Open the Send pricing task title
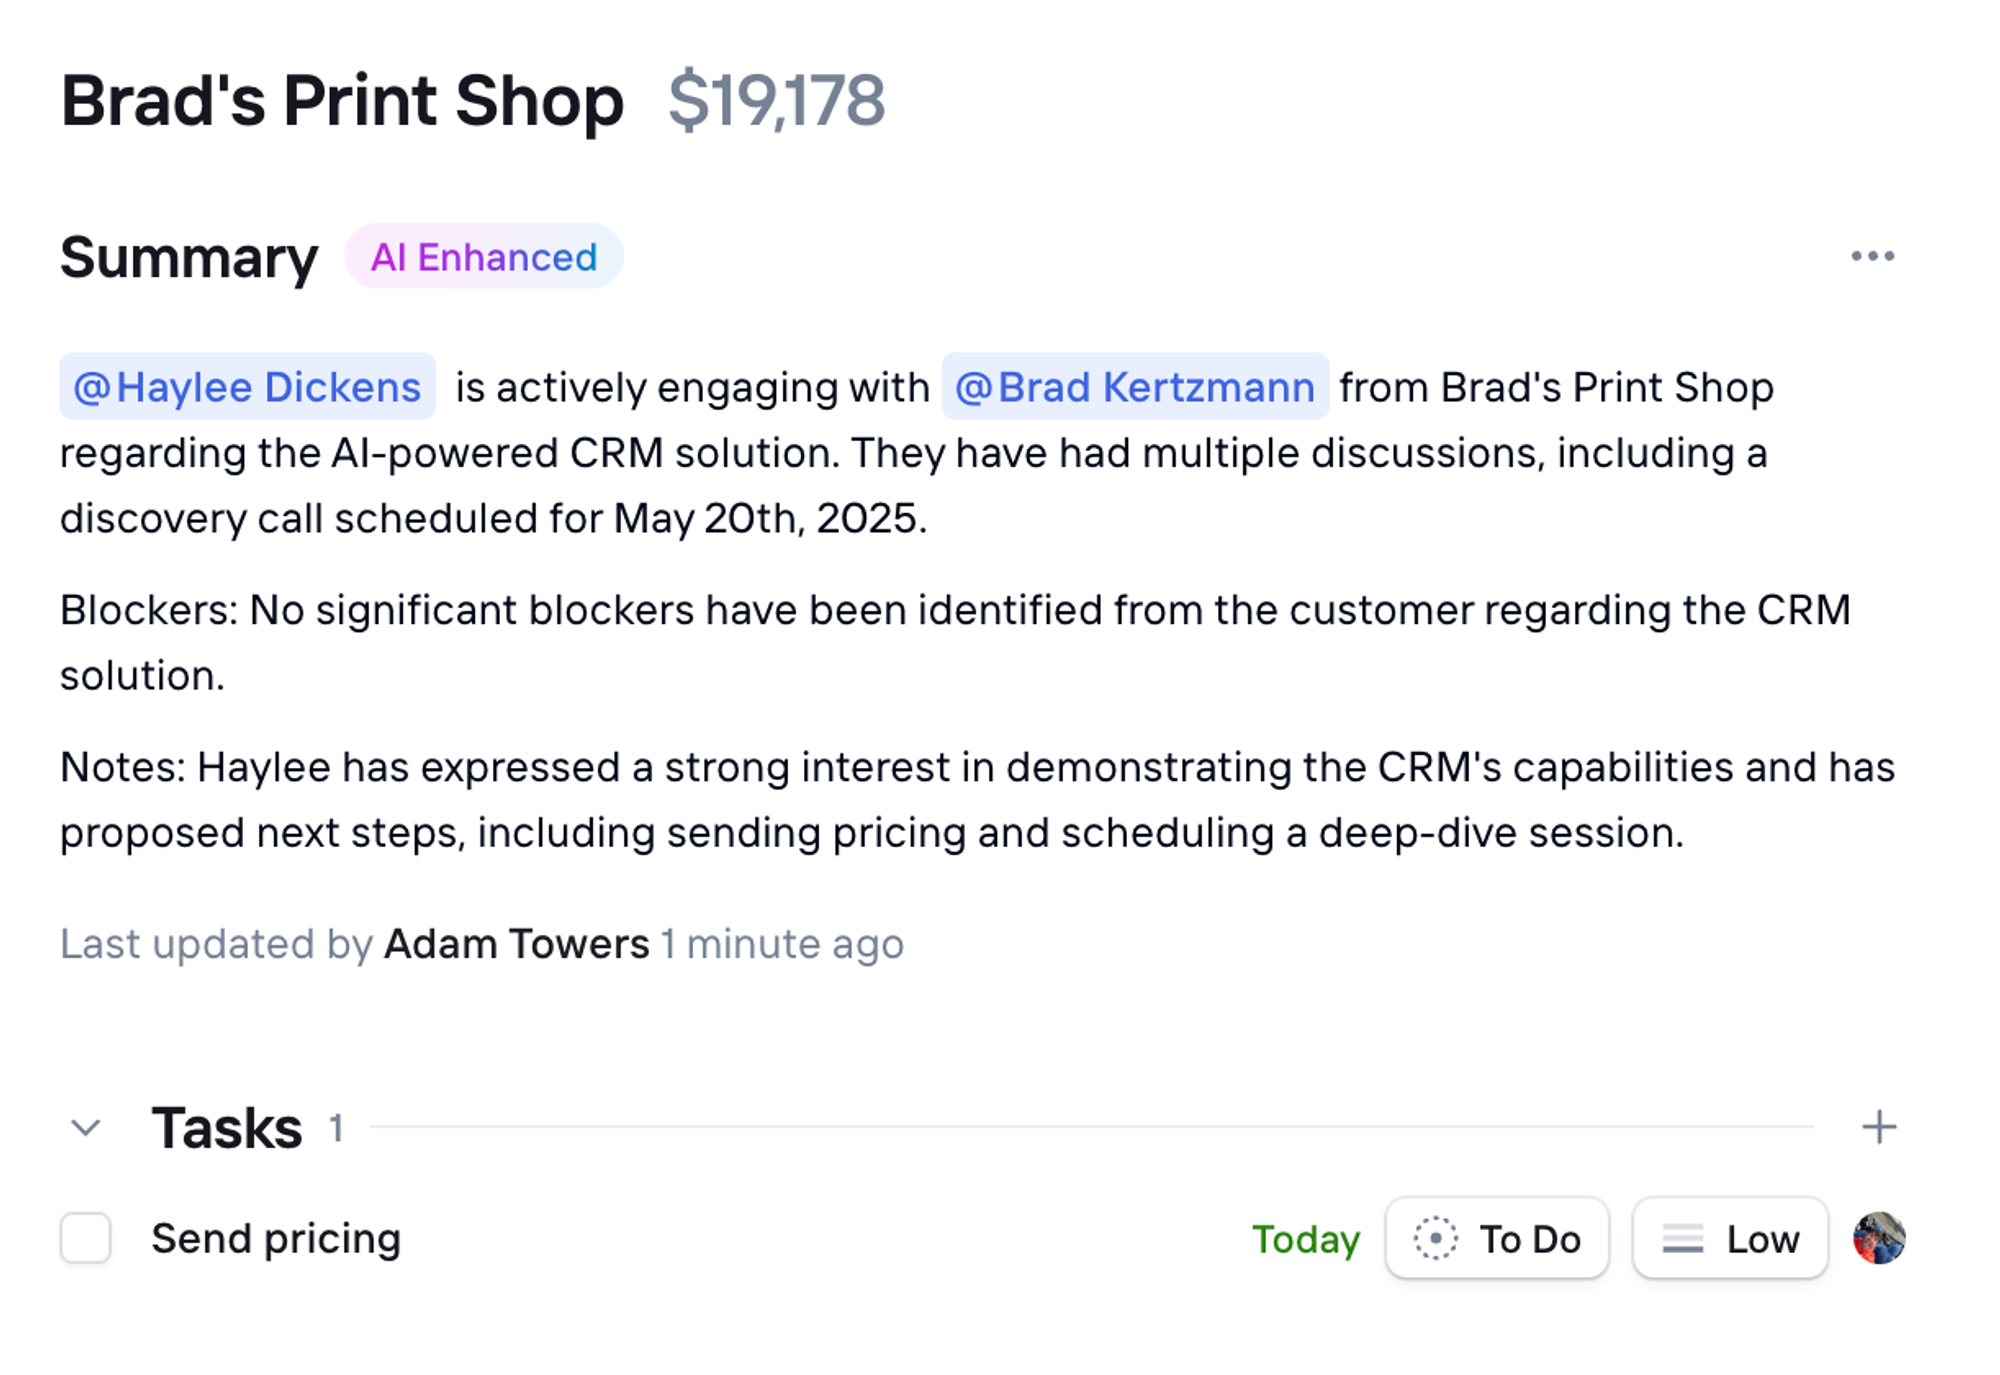This screenshot has height=1375, width=2000. pyautogui.click(x=276, y=1239)
